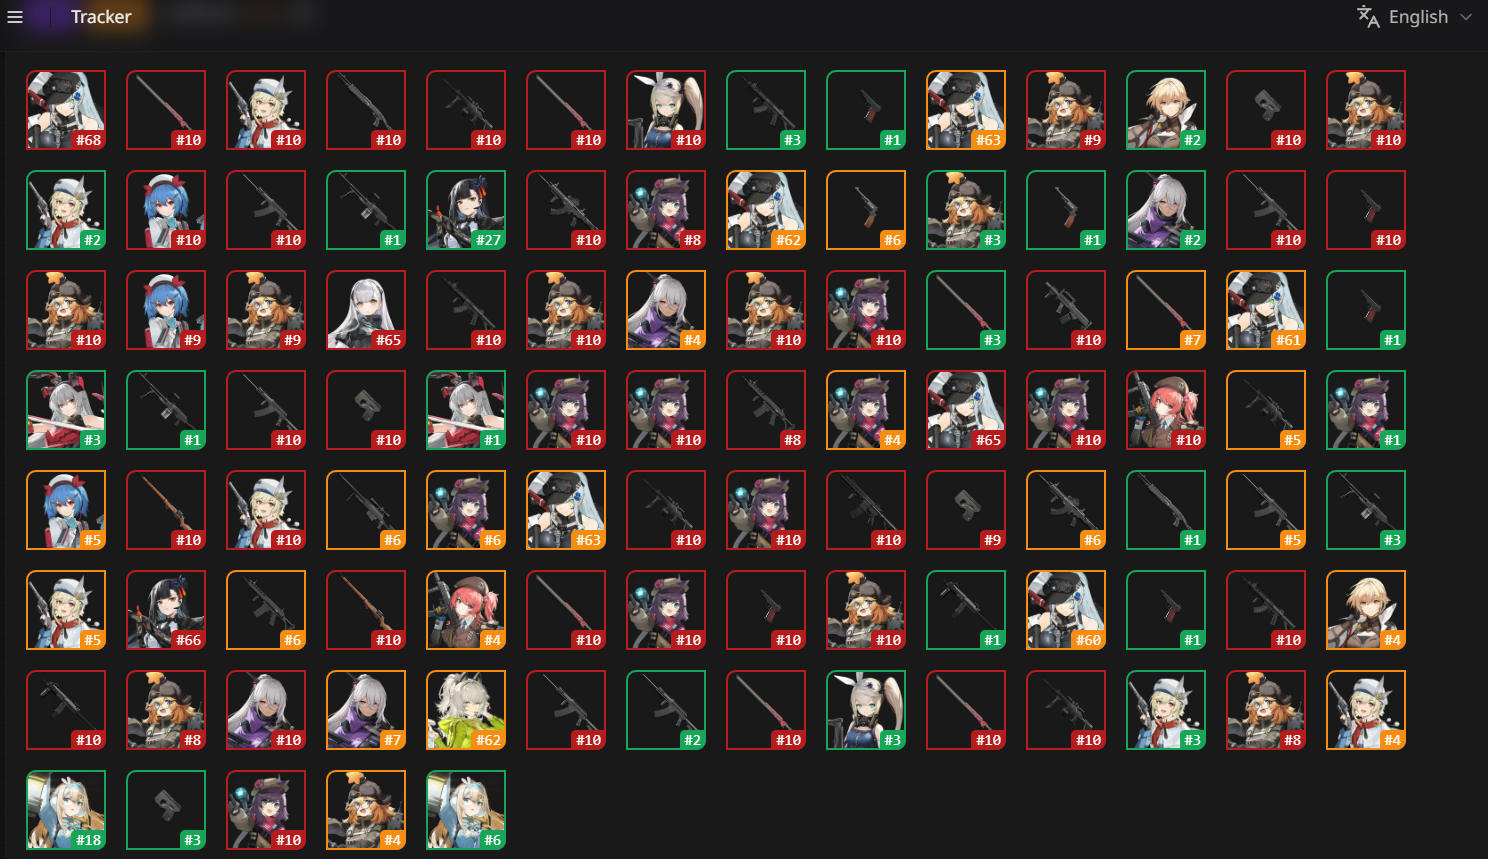Click the orange-bordered rifle tile #7
The width and height of the screenshot is (1488, 859).
click(1166, 310)
